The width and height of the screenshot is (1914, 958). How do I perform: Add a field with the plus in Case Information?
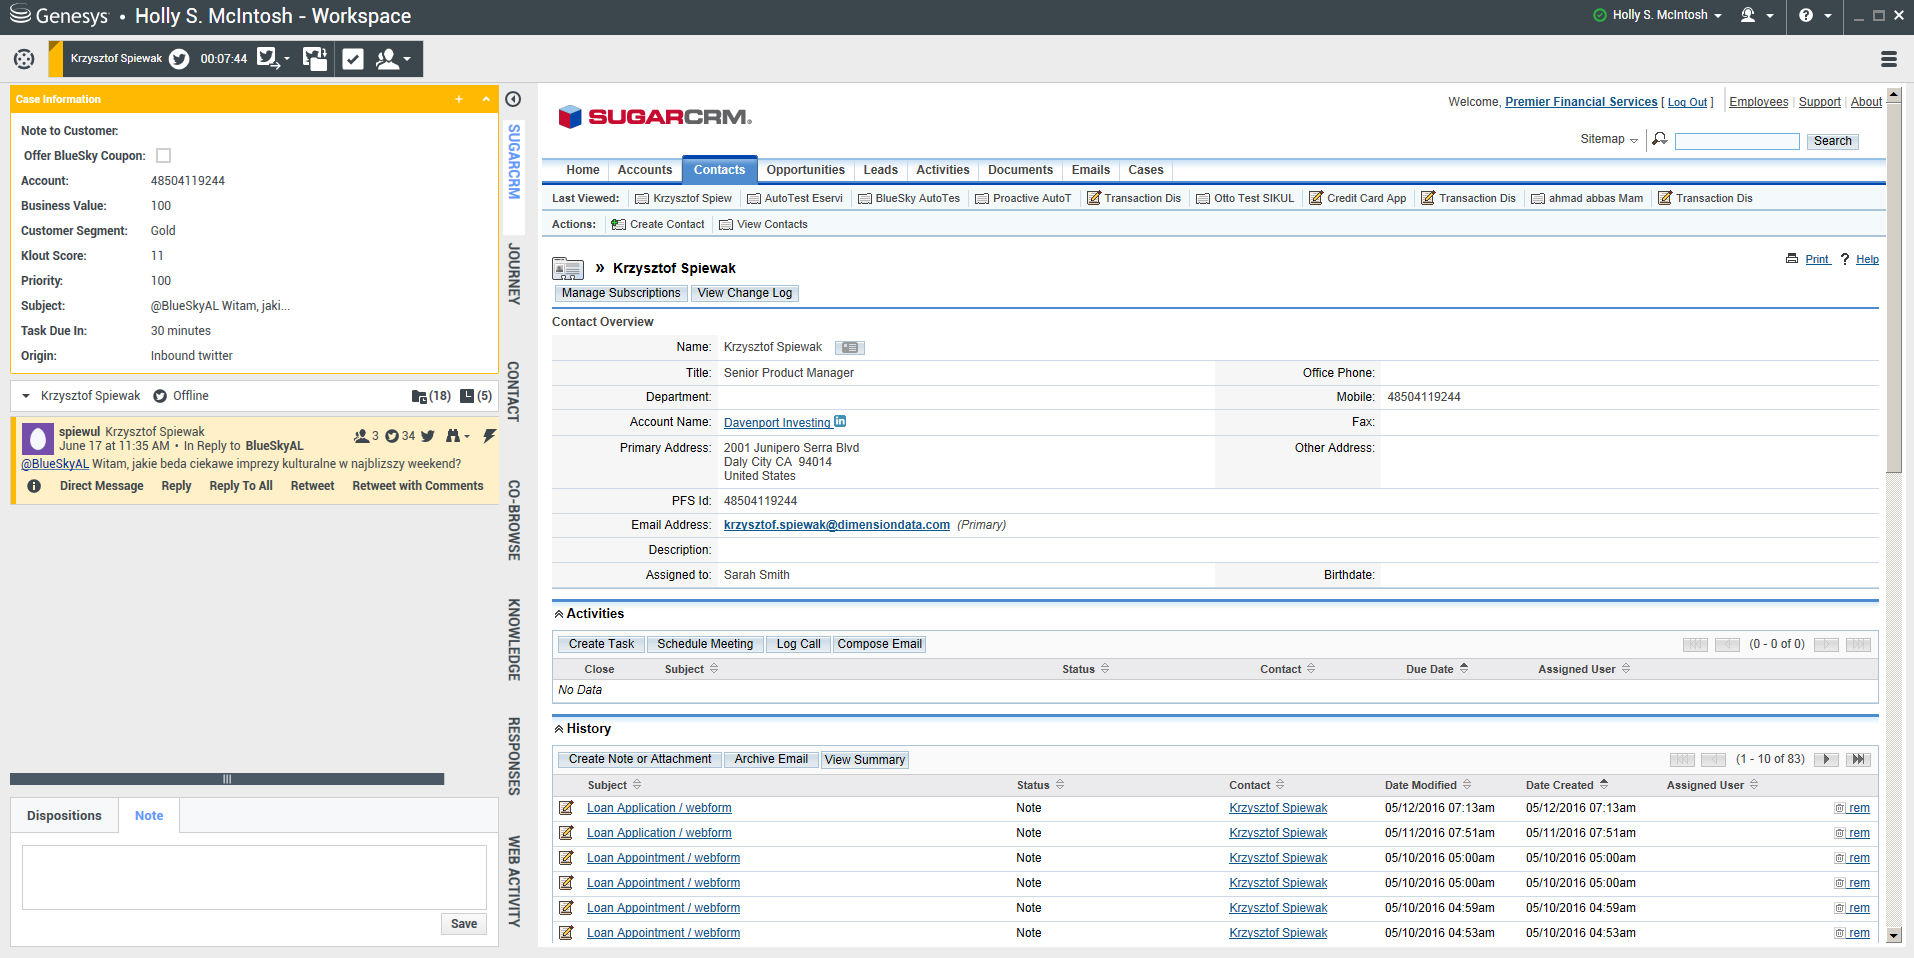(x=459, y=99)
